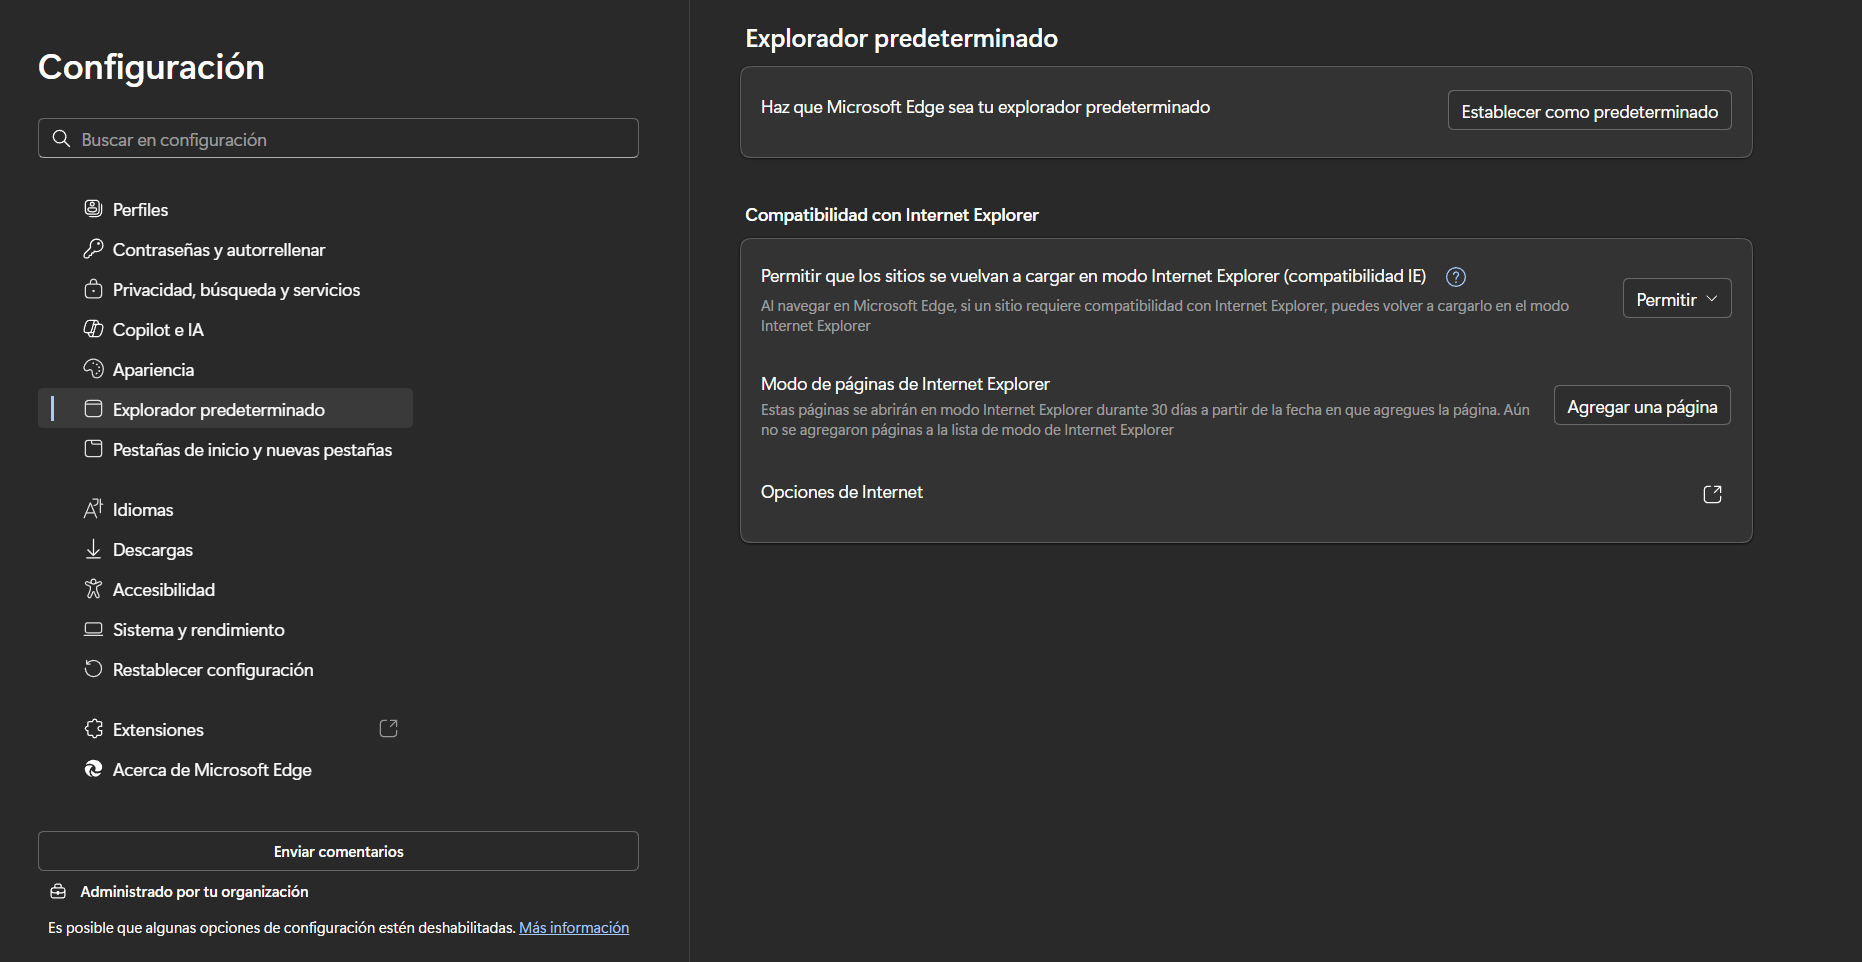Click the padlock icon for Privacidad, búsqueda y servicios

(x=93, y=289)
